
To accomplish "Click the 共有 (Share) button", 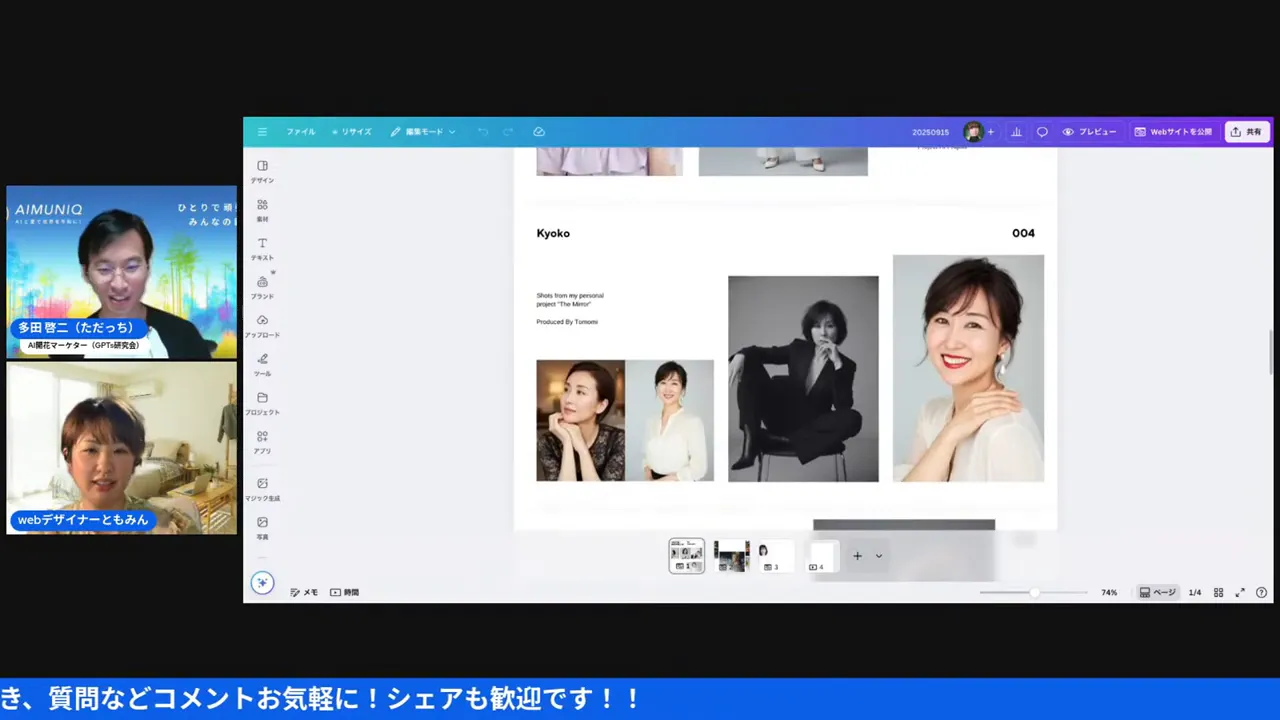I will [1247, 132].
